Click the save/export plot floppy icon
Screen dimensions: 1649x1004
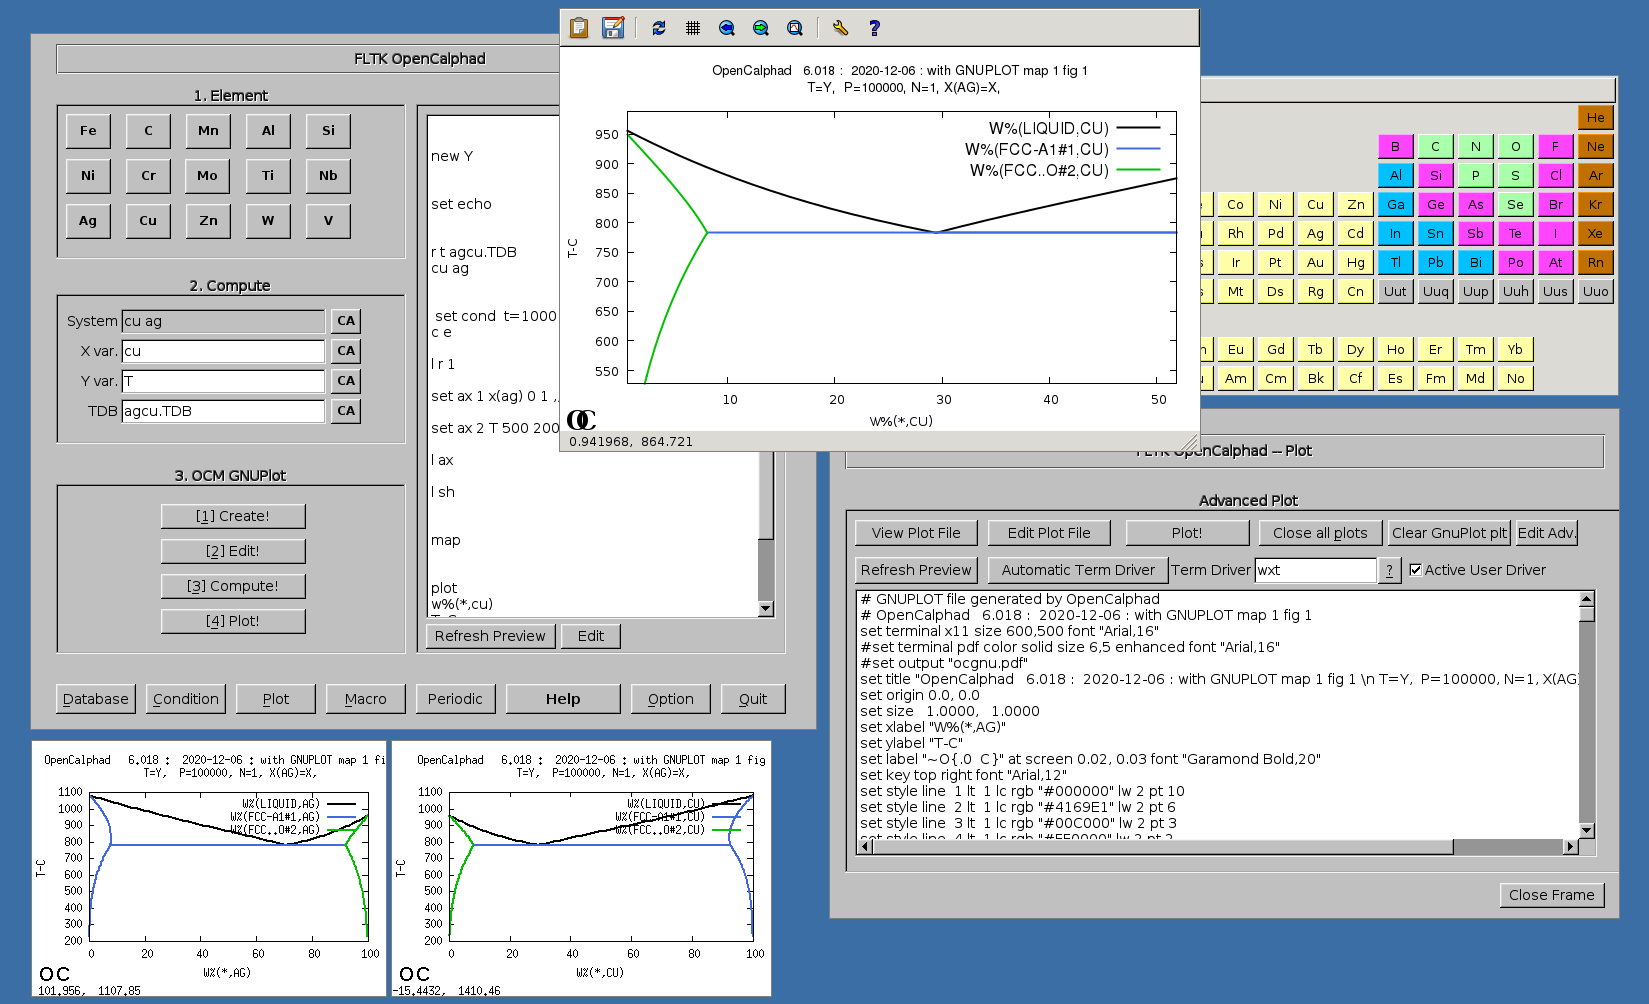pos(613,28)
